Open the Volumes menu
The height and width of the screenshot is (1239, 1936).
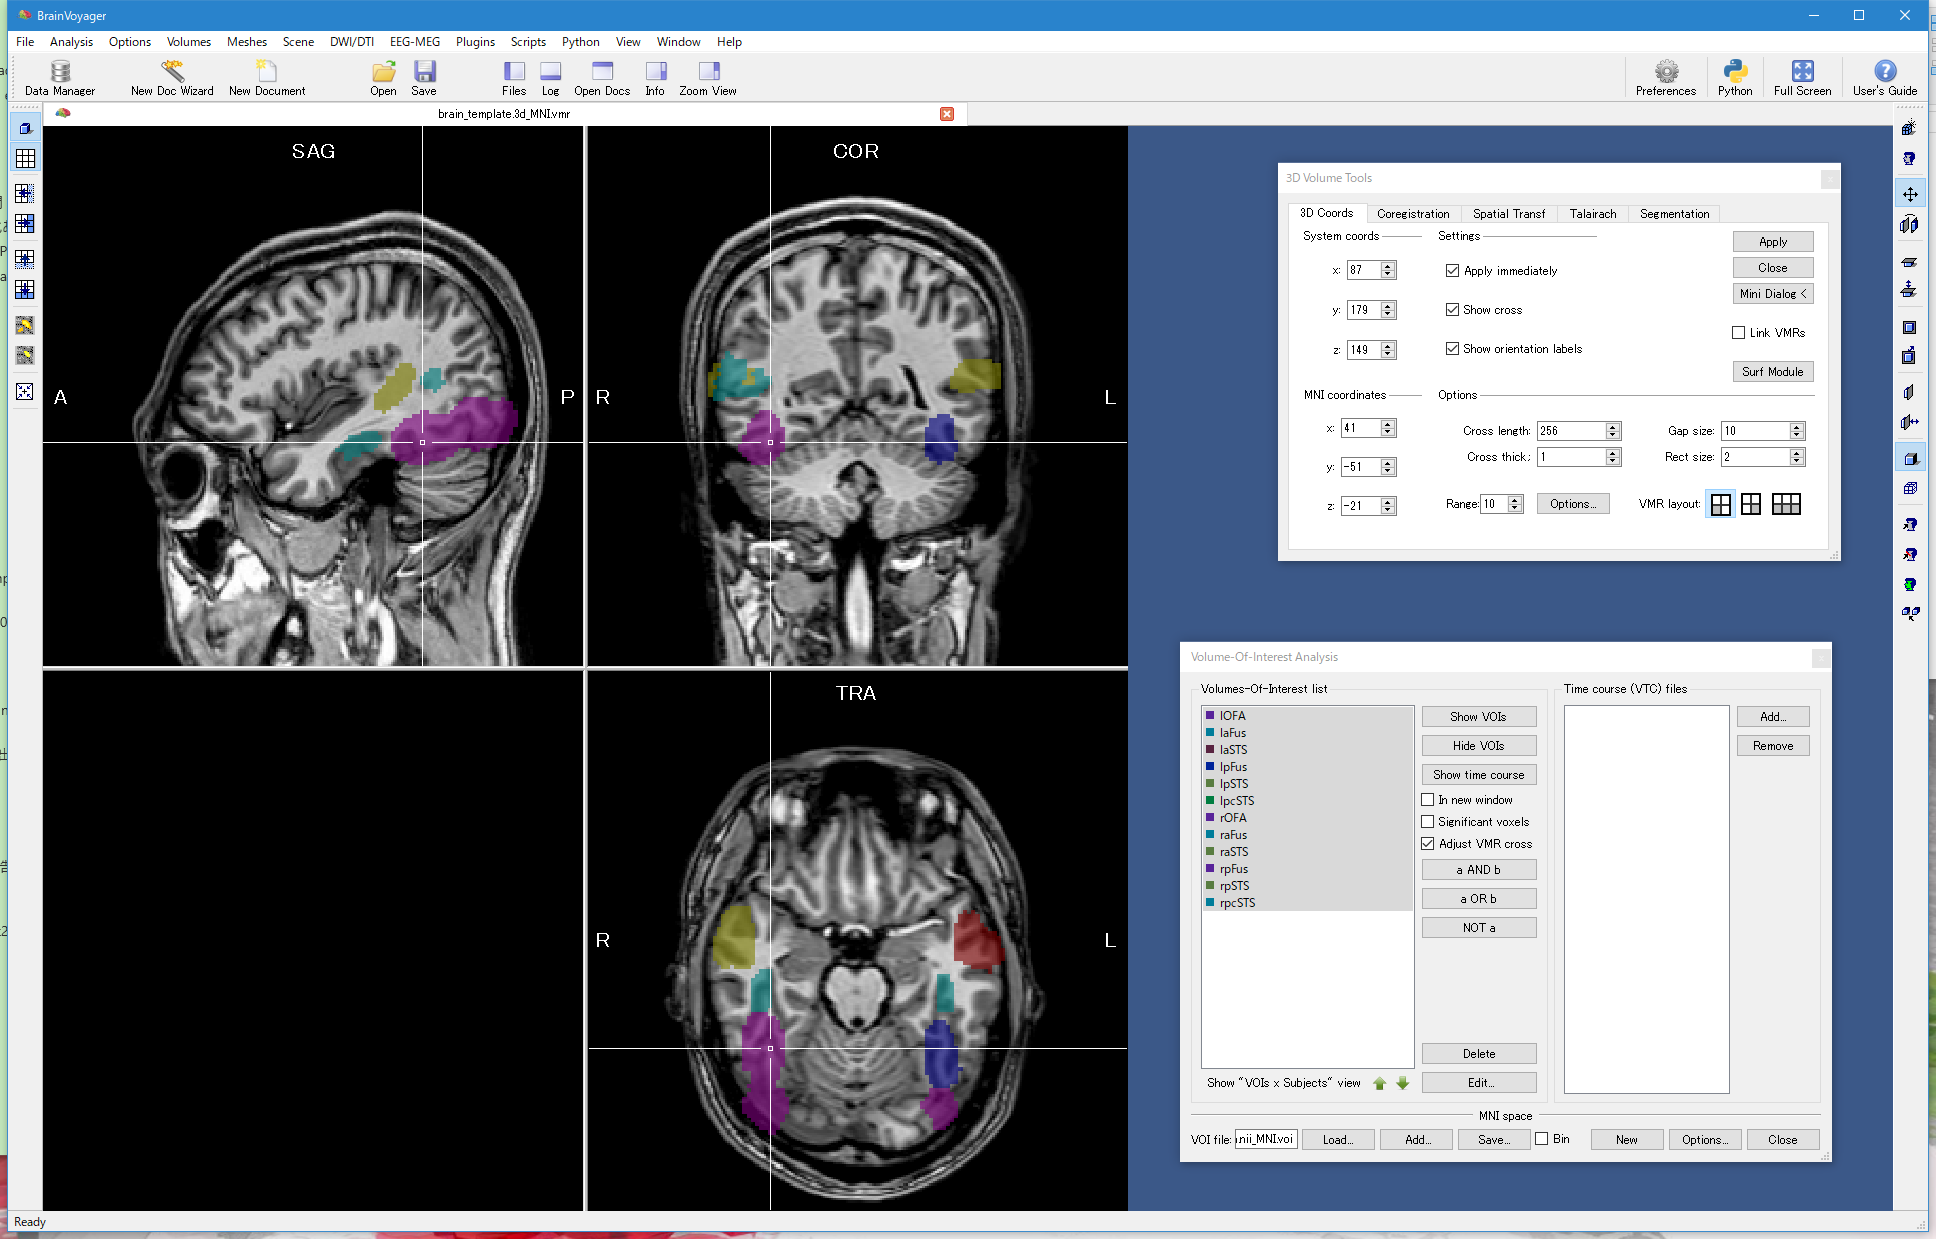[x=189, y=42]
